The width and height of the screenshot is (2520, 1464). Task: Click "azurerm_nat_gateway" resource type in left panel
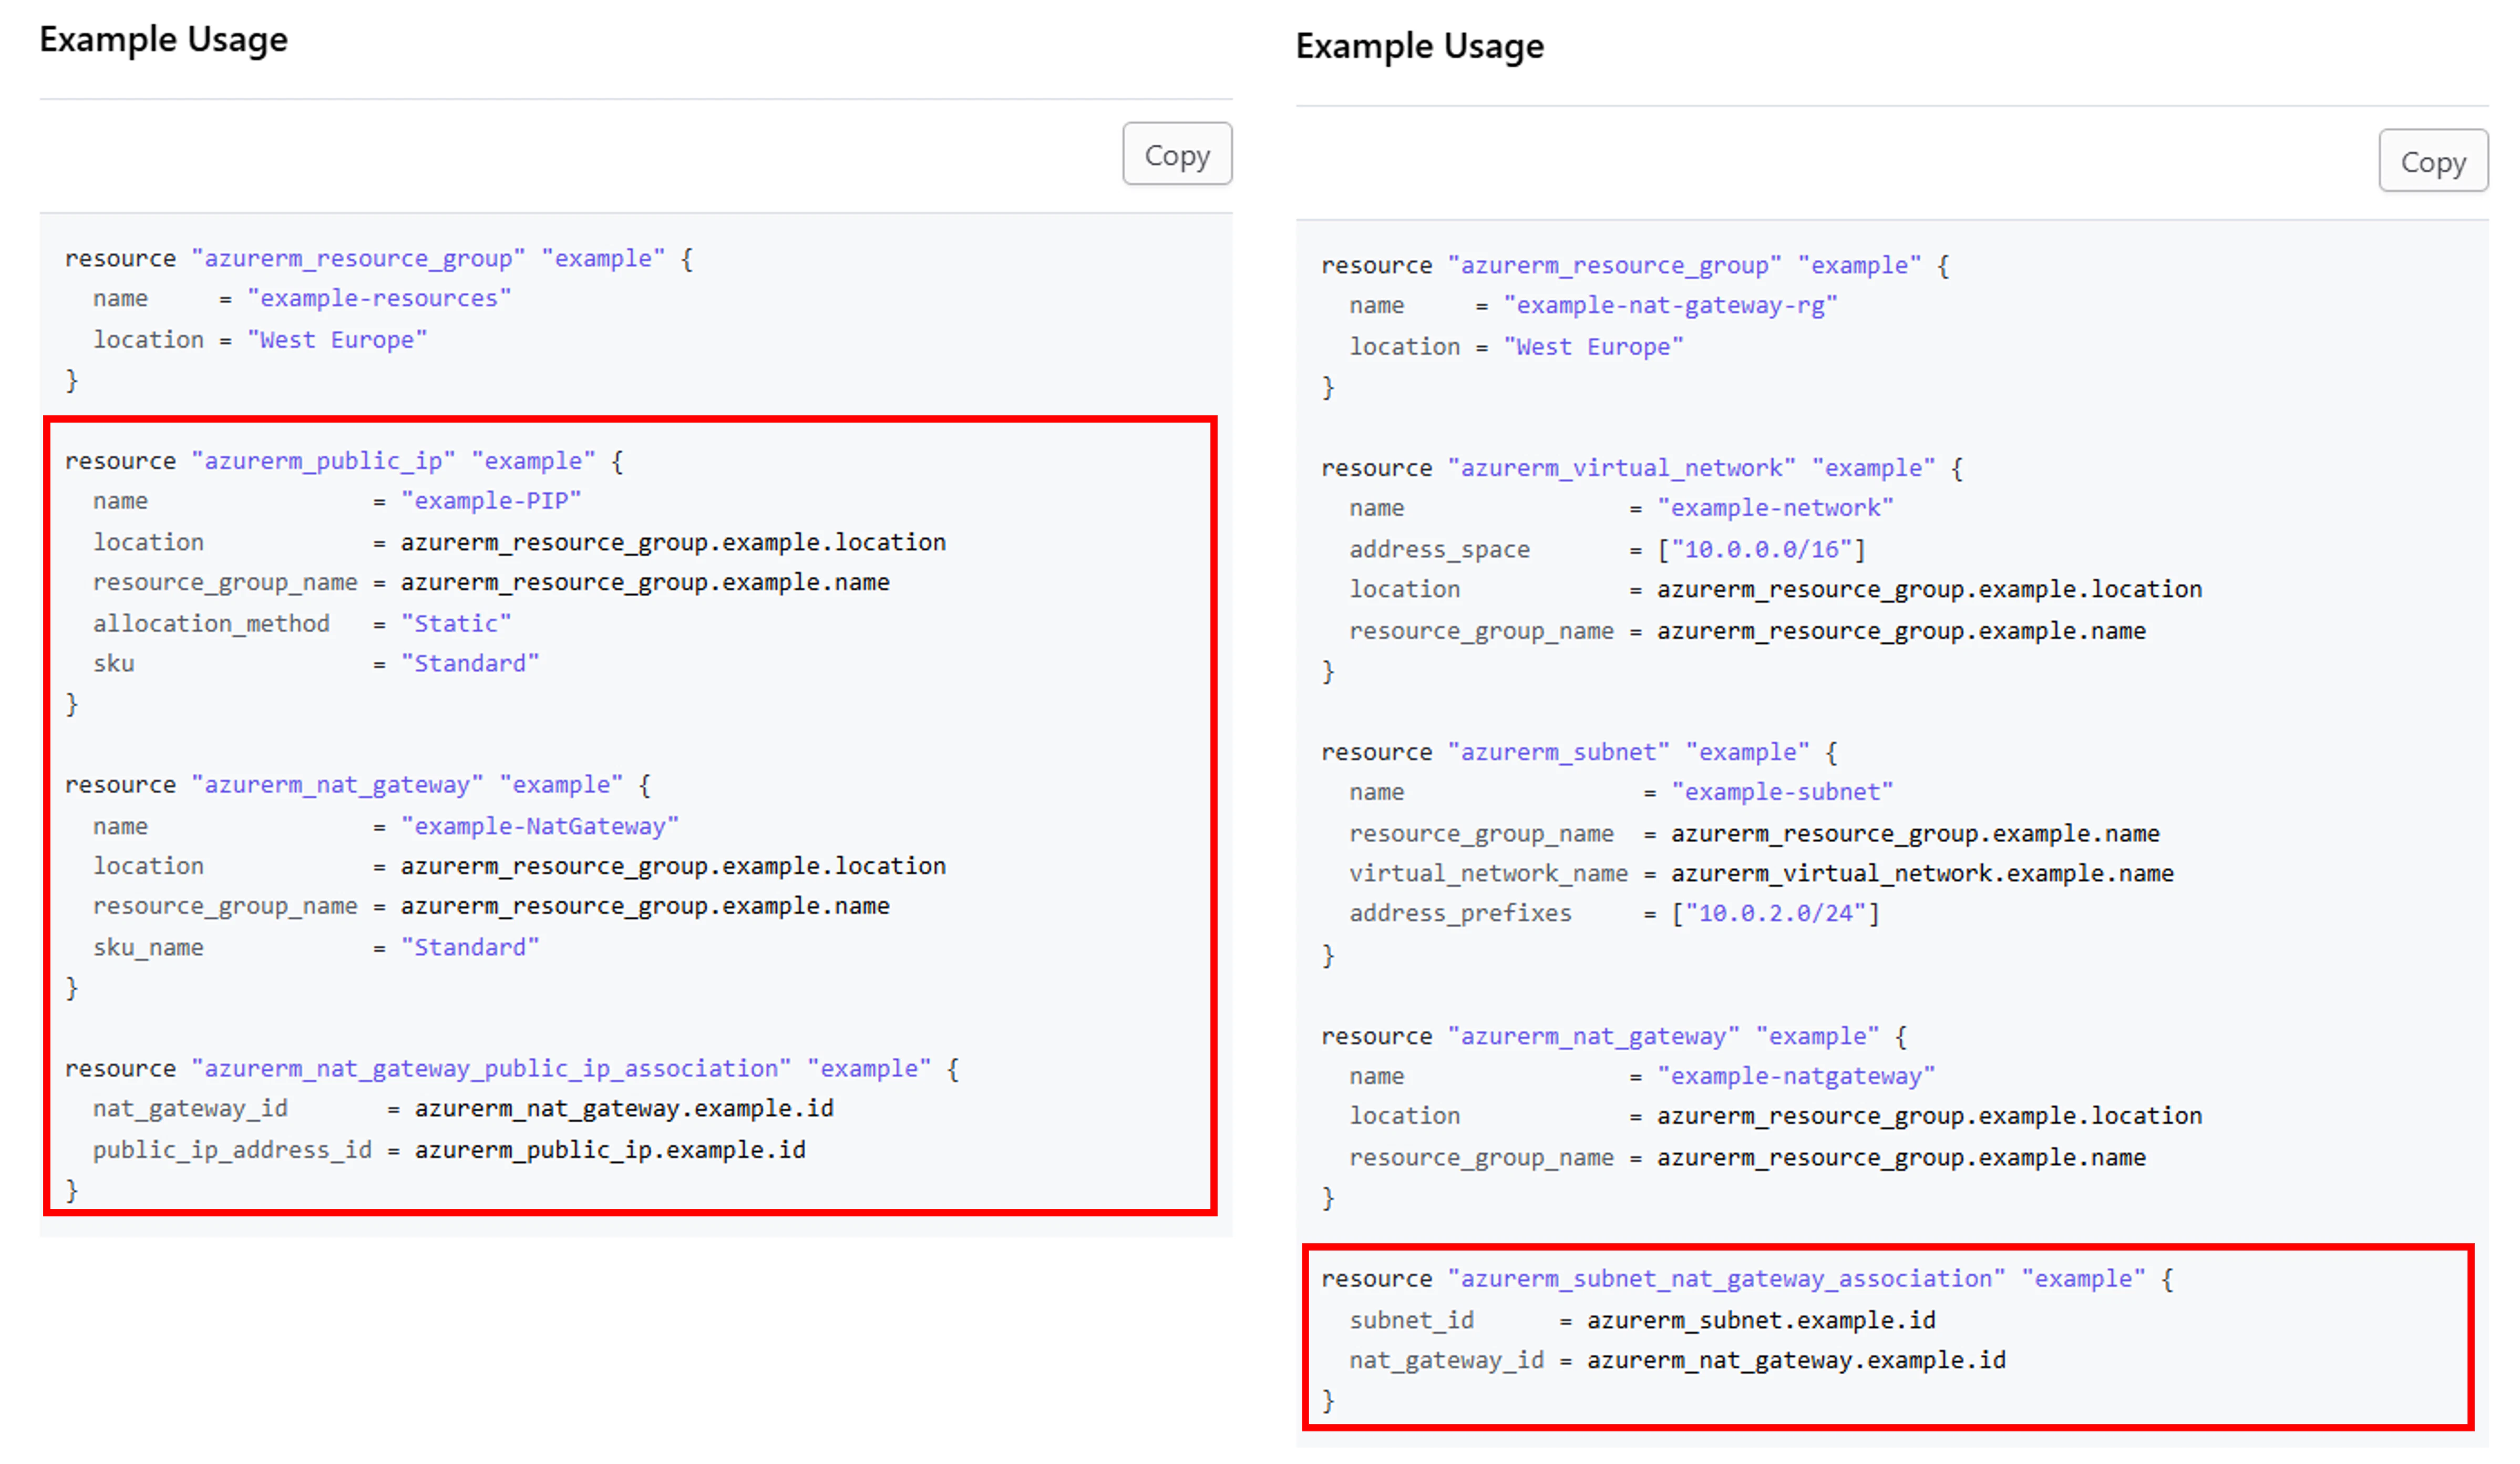tap(337, 785)
